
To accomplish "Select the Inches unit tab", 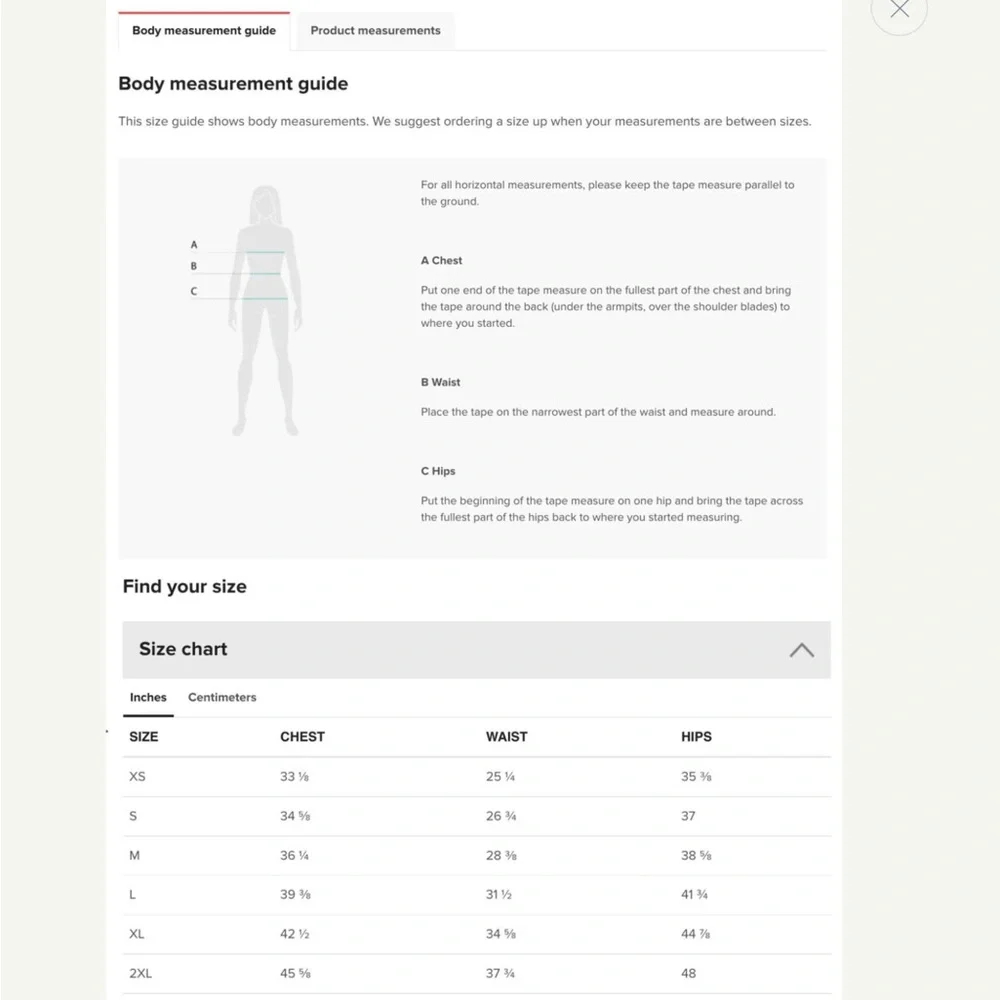I will 148,698.
